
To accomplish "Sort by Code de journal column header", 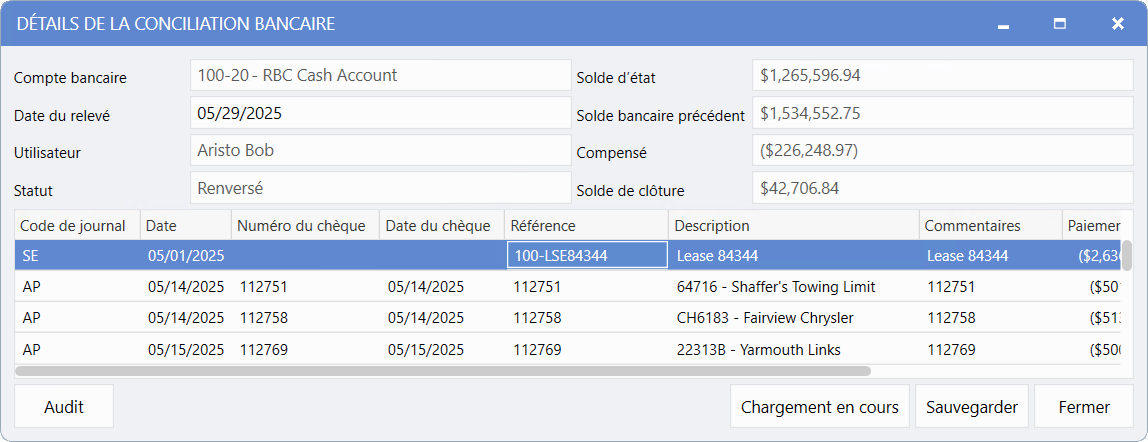I will [76, 226].
